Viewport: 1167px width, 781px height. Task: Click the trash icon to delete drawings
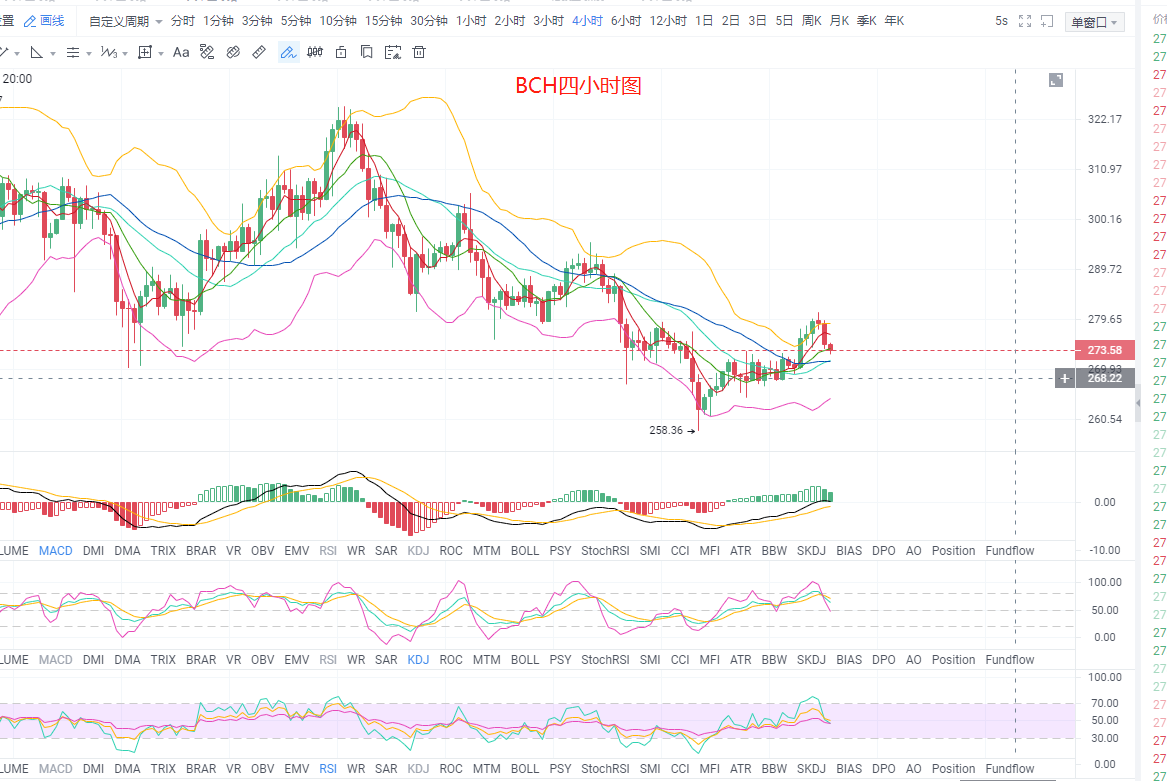click(x=418, y=52)
